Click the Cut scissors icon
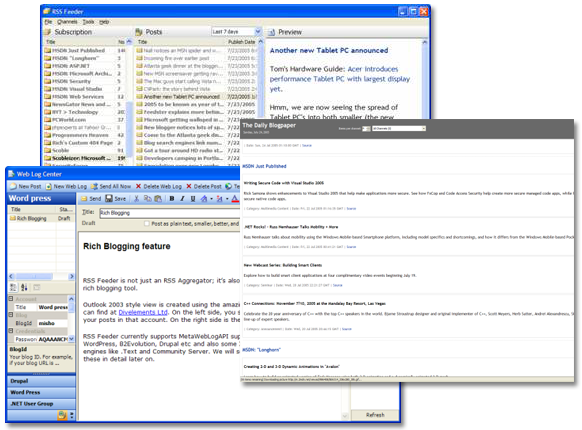Viewport: 582px width, 430px height. 136,199
